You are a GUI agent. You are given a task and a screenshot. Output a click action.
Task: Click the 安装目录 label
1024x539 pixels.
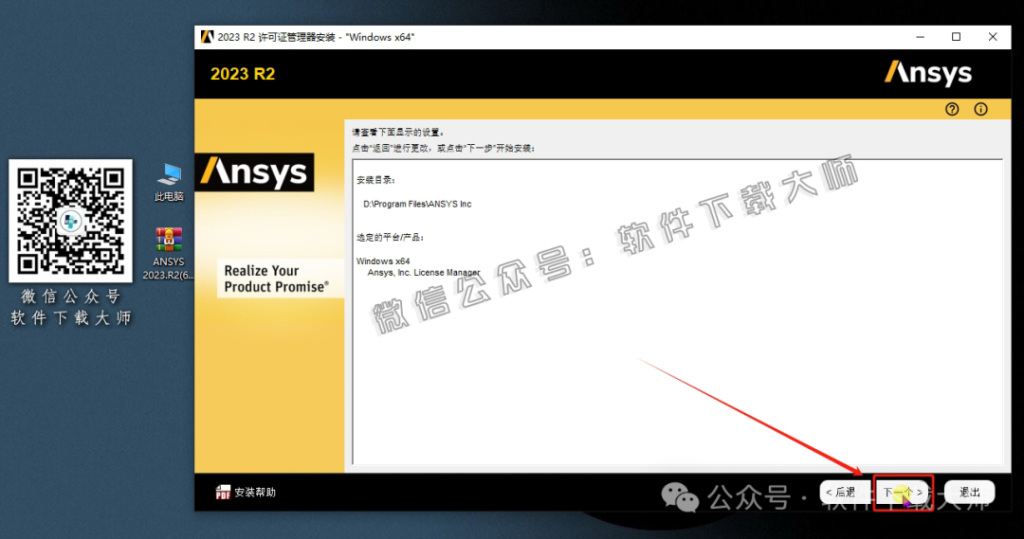point(376,180)
